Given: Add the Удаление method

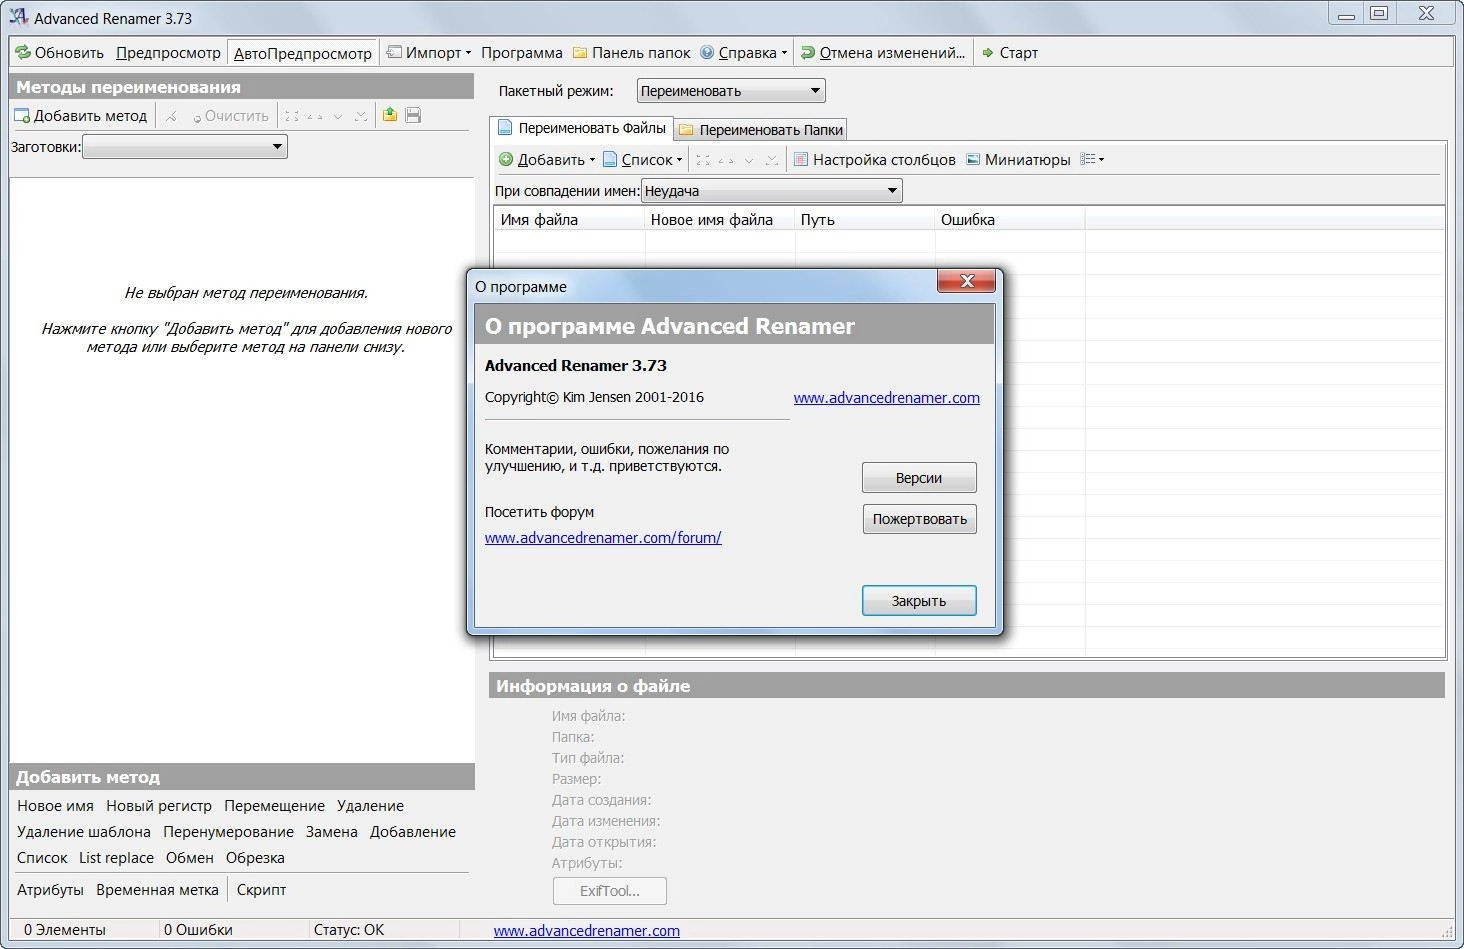Looking at the screenshot, I should pos(370,806).
